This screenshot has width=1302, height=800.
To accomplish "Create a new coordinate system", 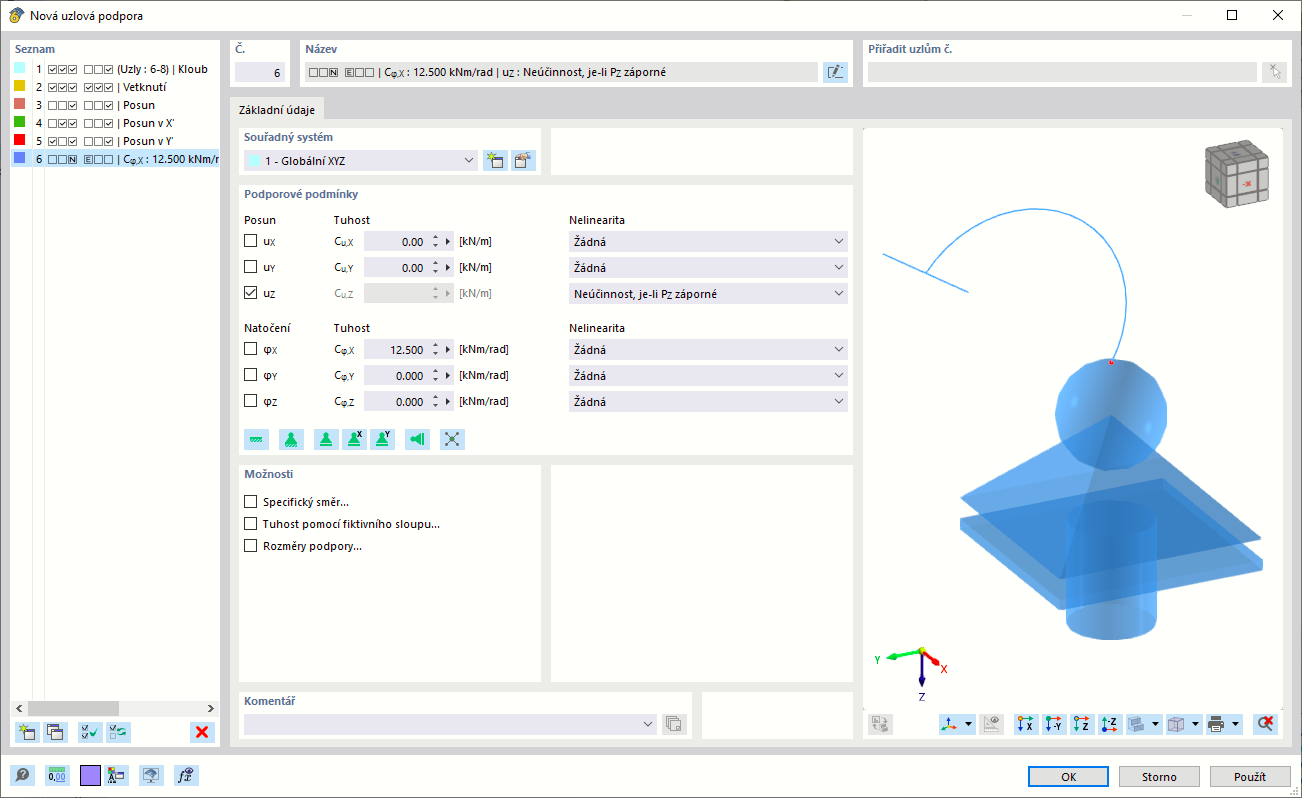I will click(x=495, y=161).
